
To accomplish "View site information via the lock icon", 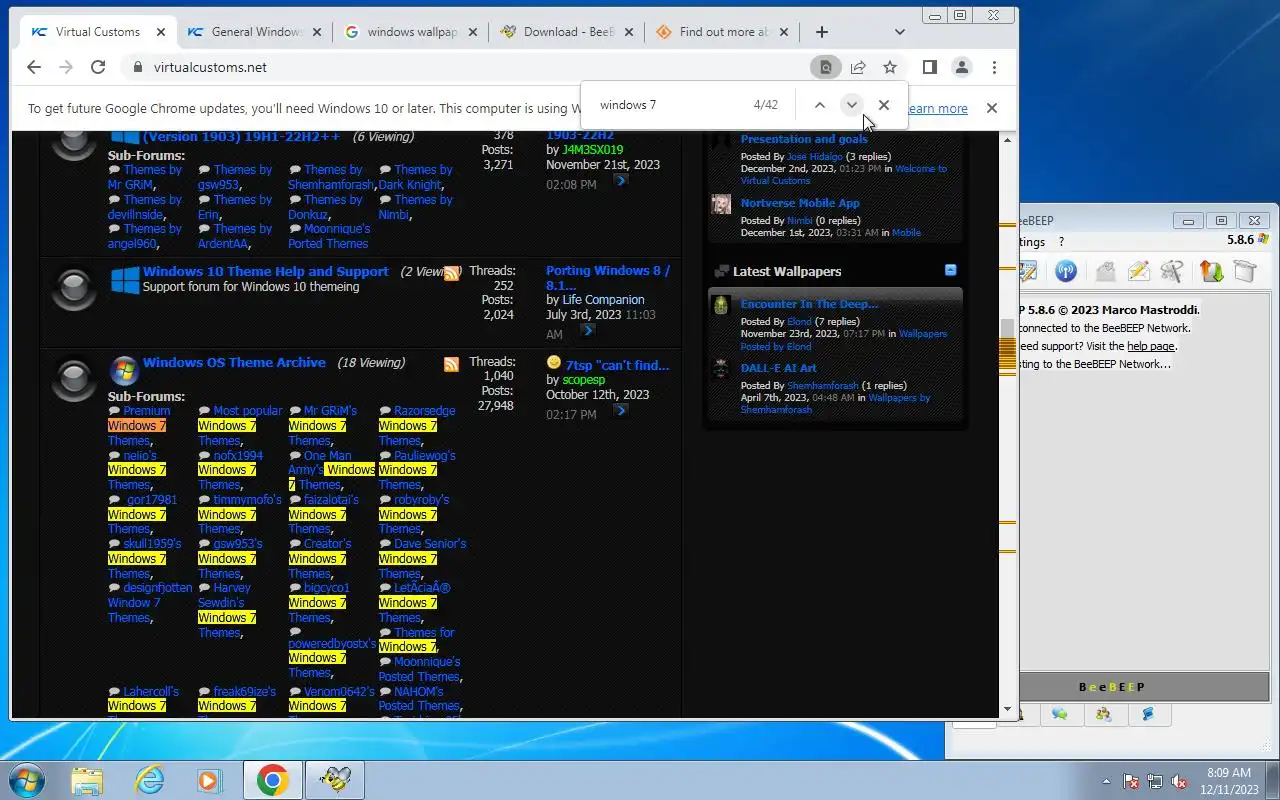I will (x=138, y=67).
